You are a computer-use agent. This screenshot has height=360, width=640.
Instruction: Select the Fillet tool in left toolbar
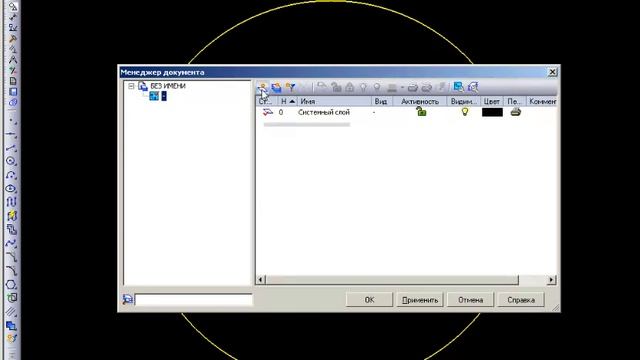coord(12,271)
